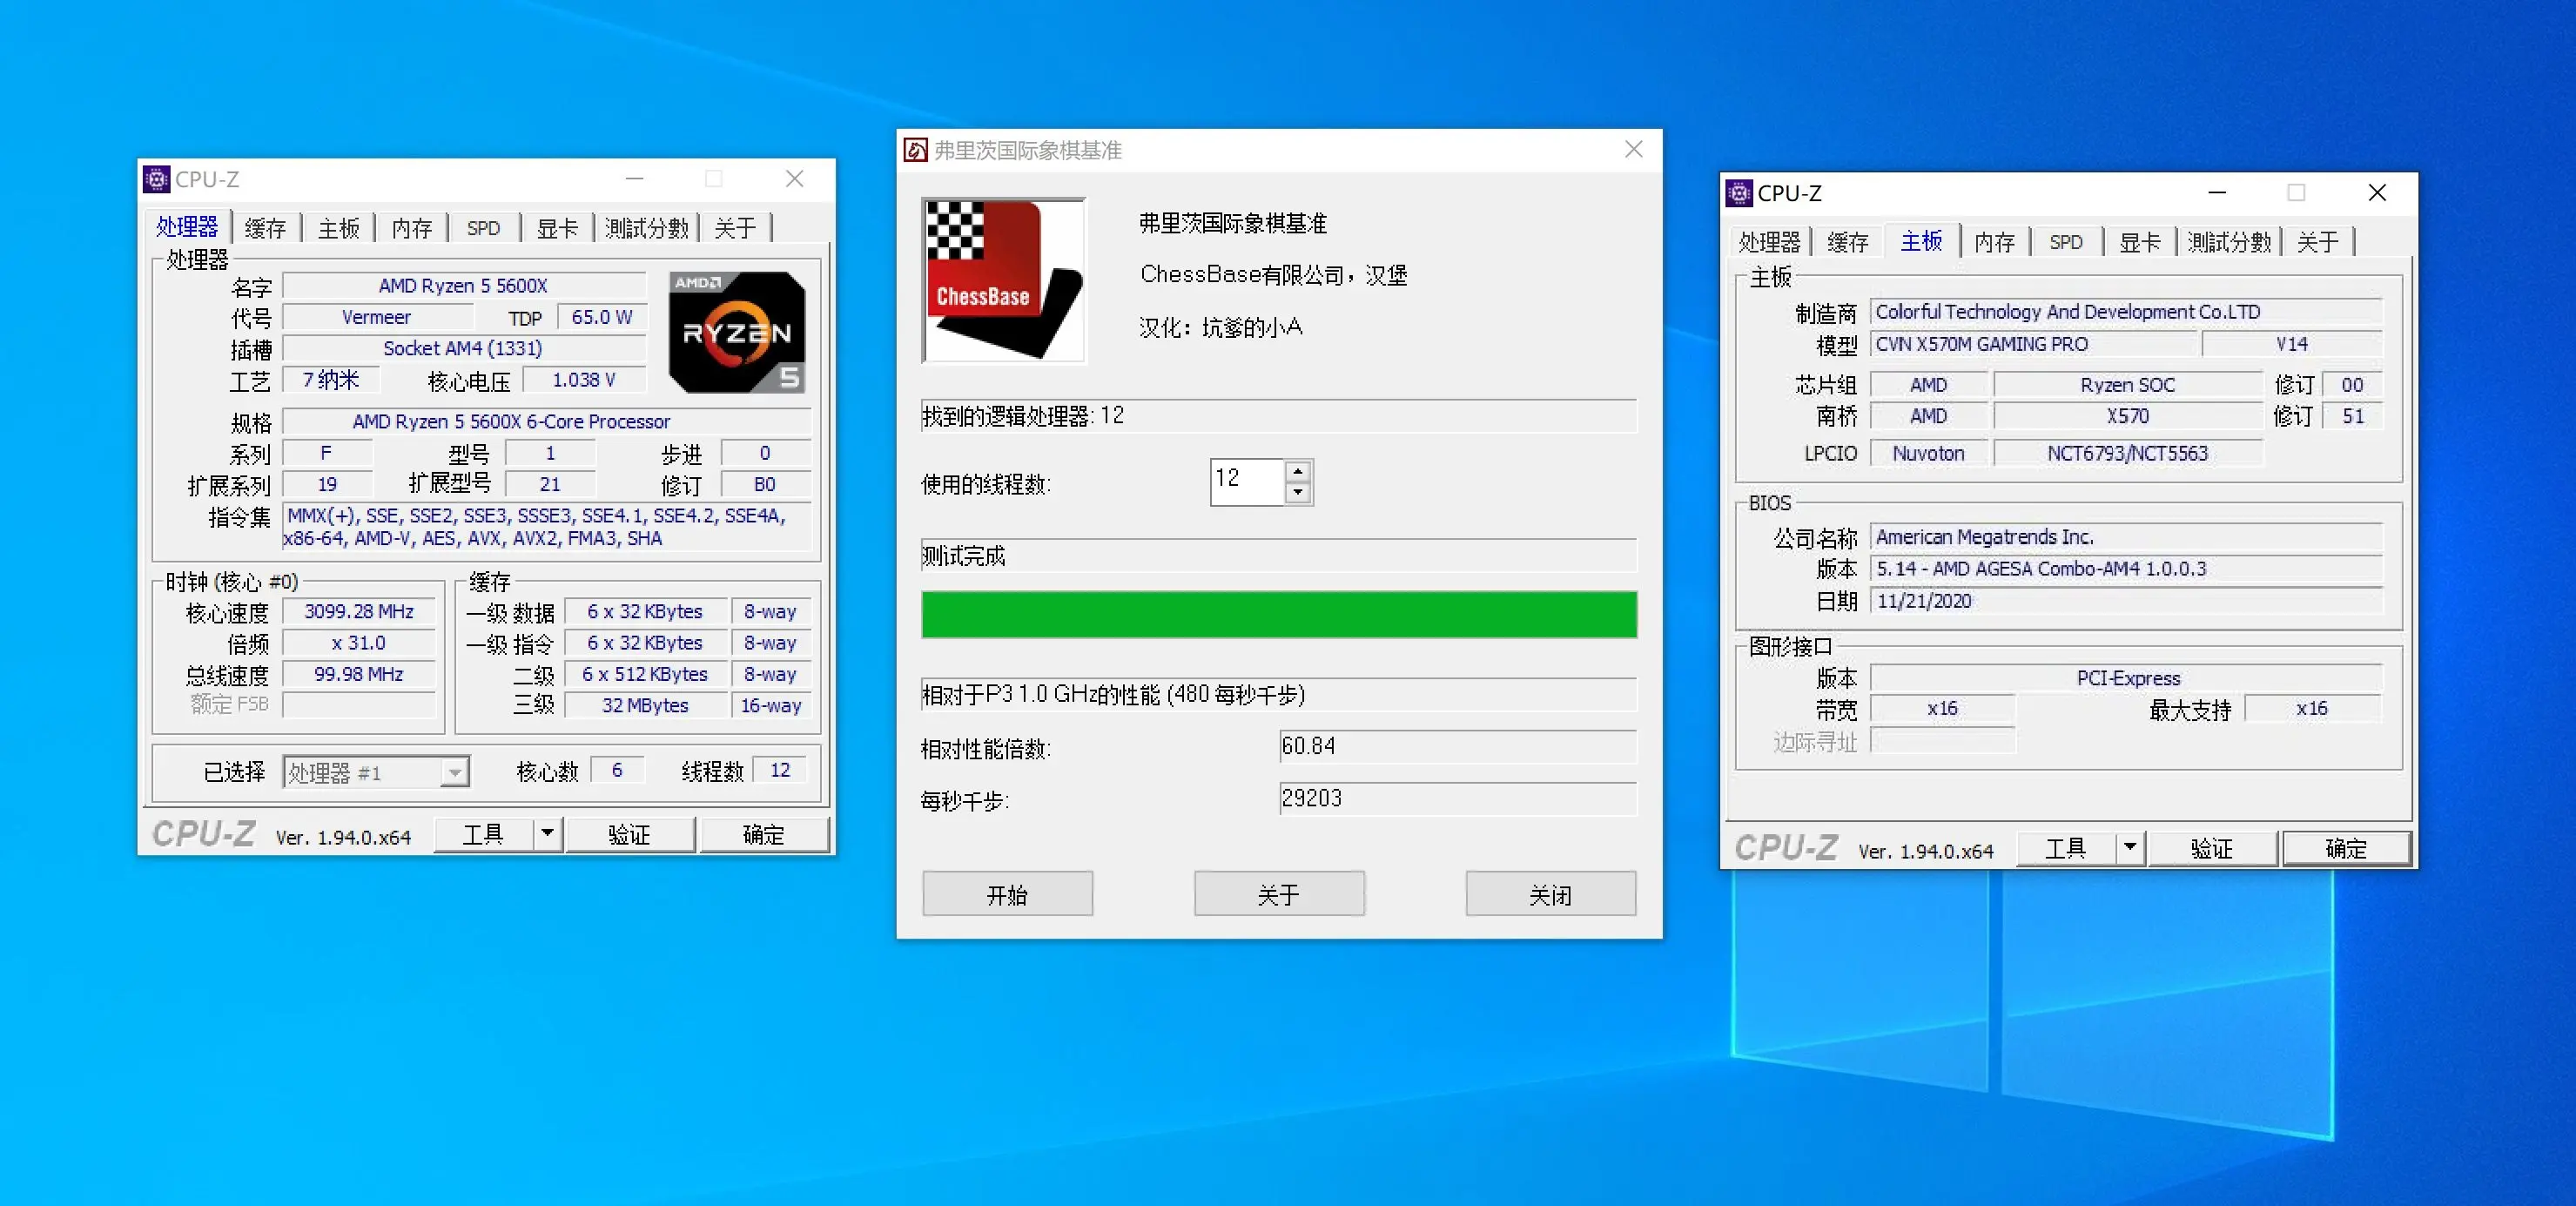Click the thread count input field showing 12
Viewport: 2576px width, 1206px height.
1246,481
